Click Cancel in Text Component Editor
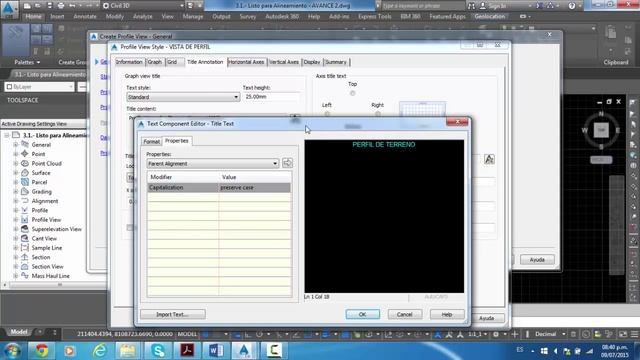 [404, 314]
